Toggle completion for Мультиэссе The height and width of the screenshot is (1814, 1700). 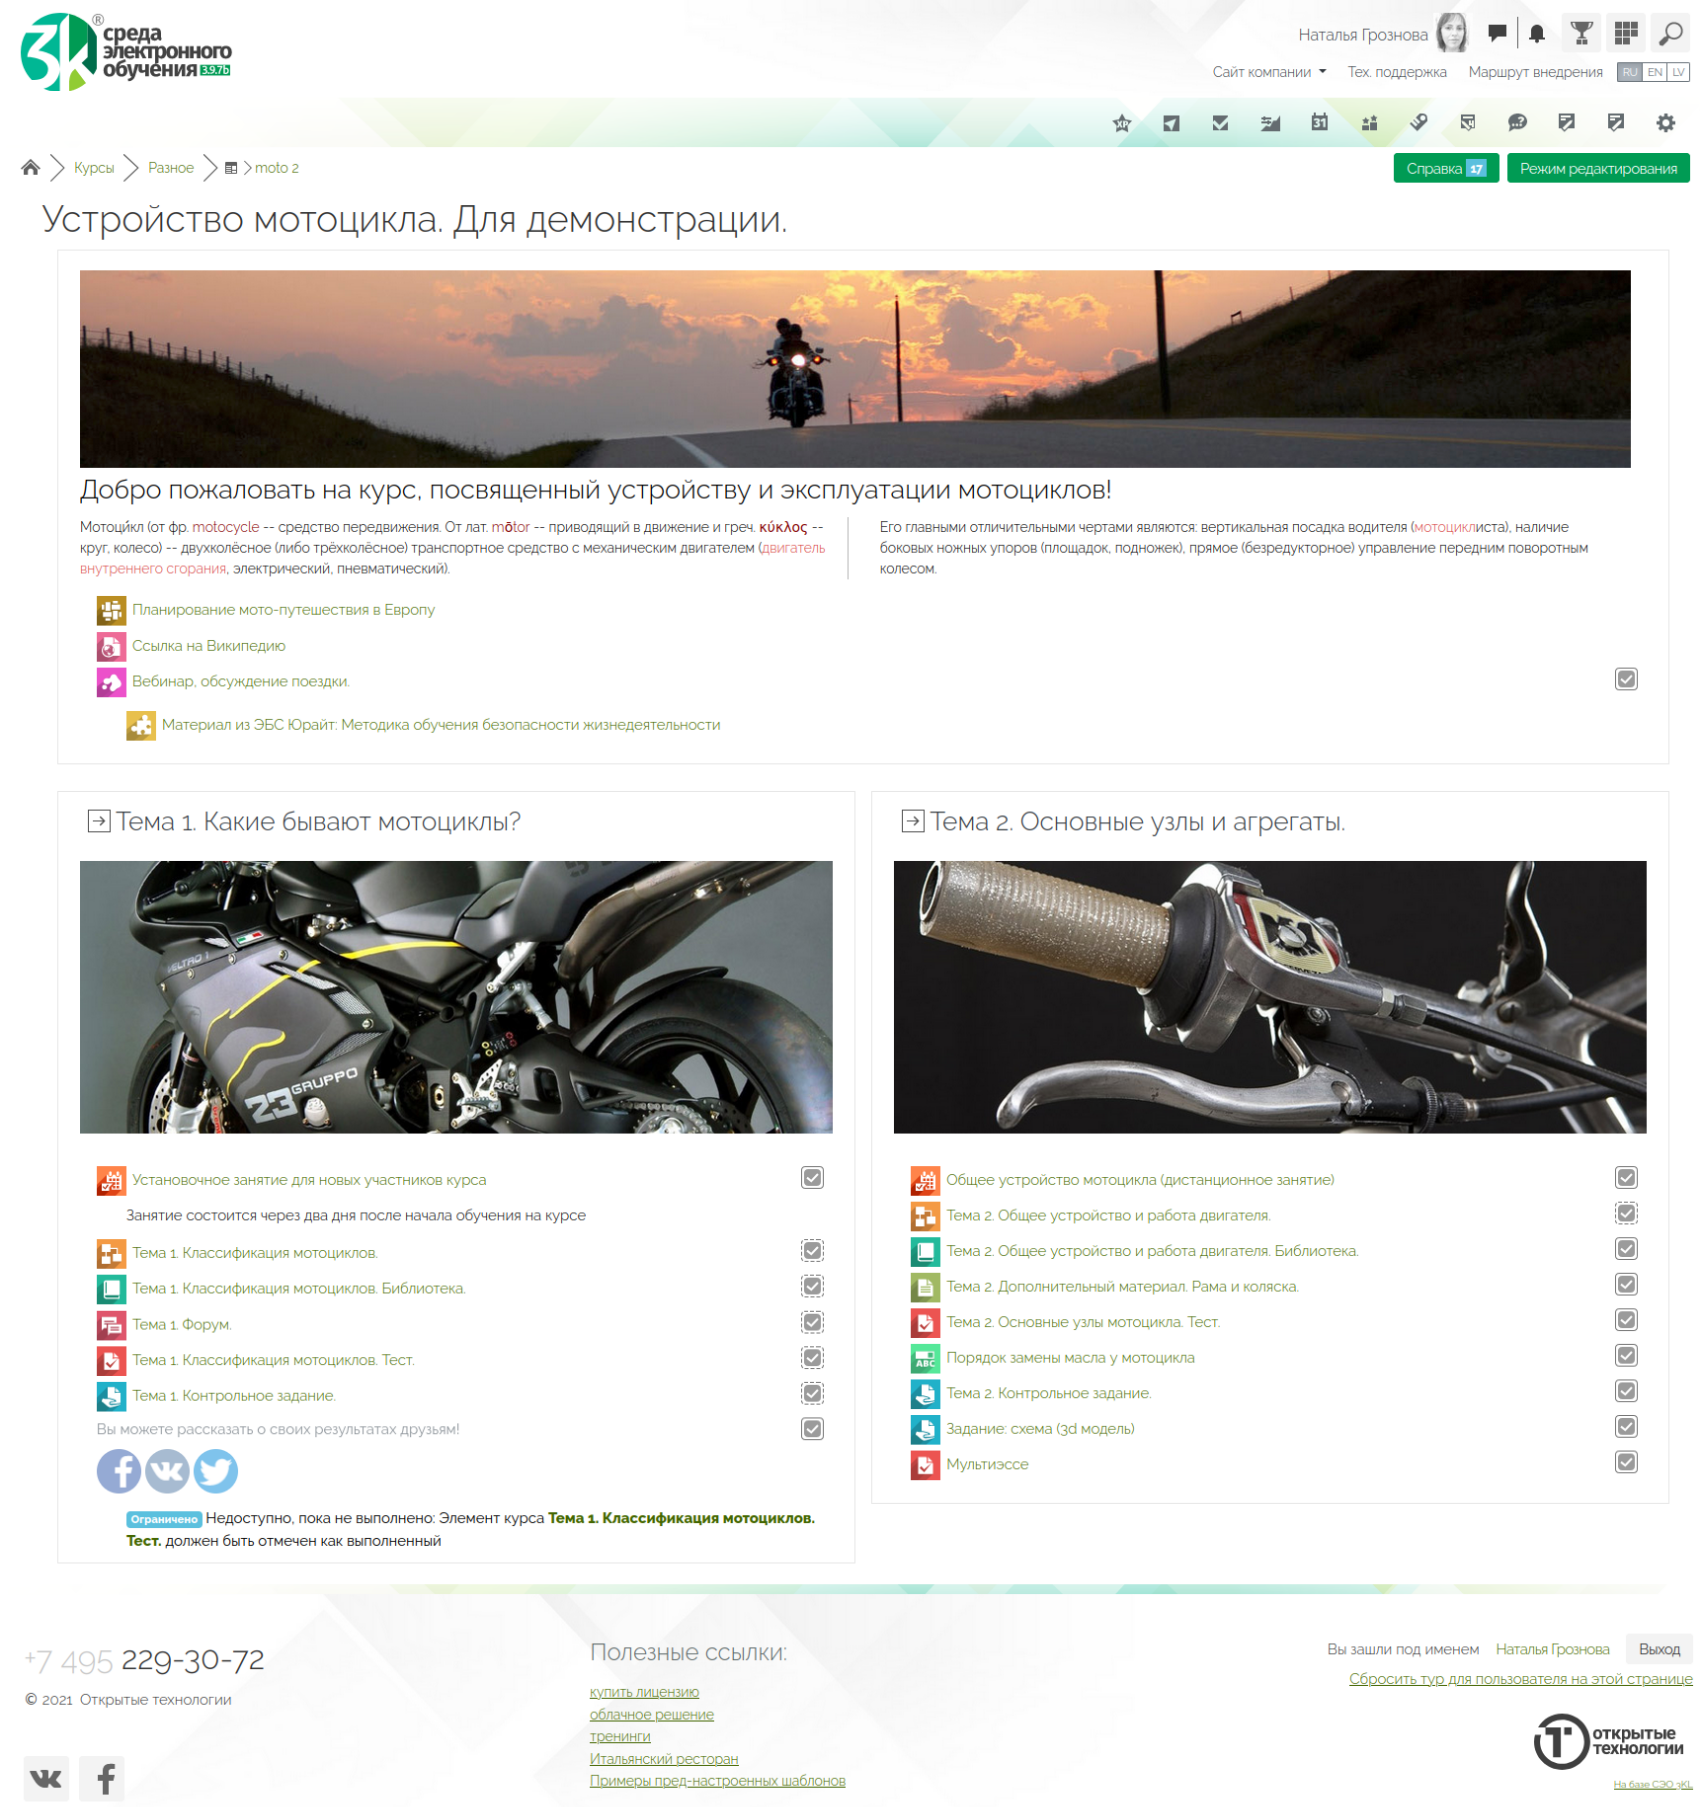(1626, 1463)
